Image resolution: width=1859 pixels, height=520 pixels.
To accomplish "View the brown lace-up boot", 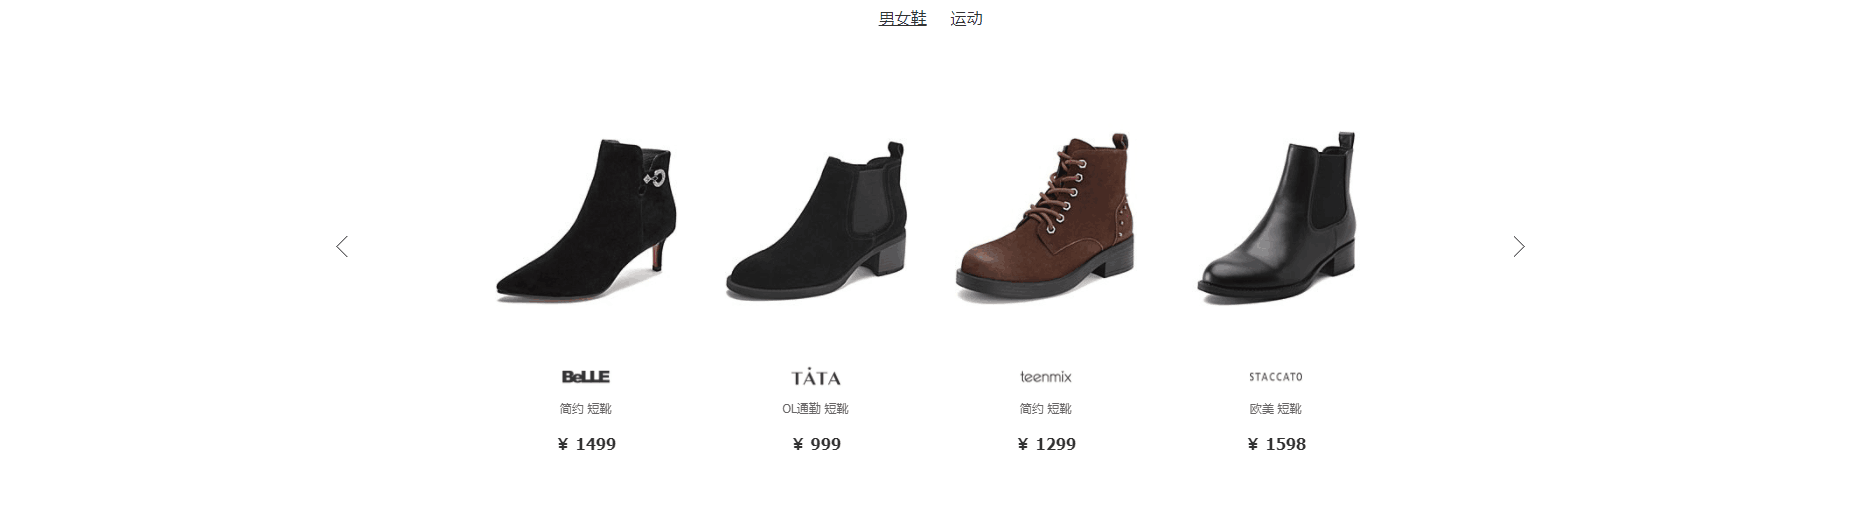I will [x=1046, y=217].
